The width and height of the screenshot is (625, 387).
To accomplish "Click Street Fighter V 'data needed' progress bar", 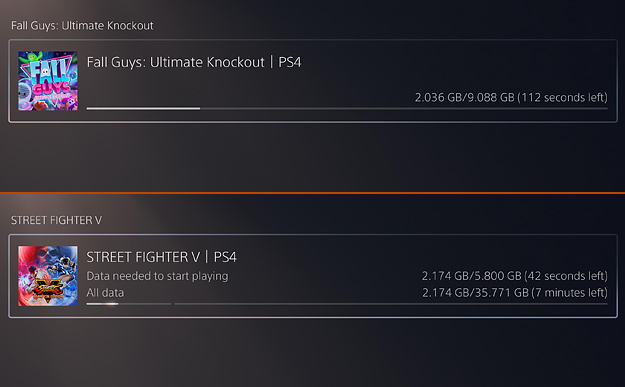I will 129,304.
